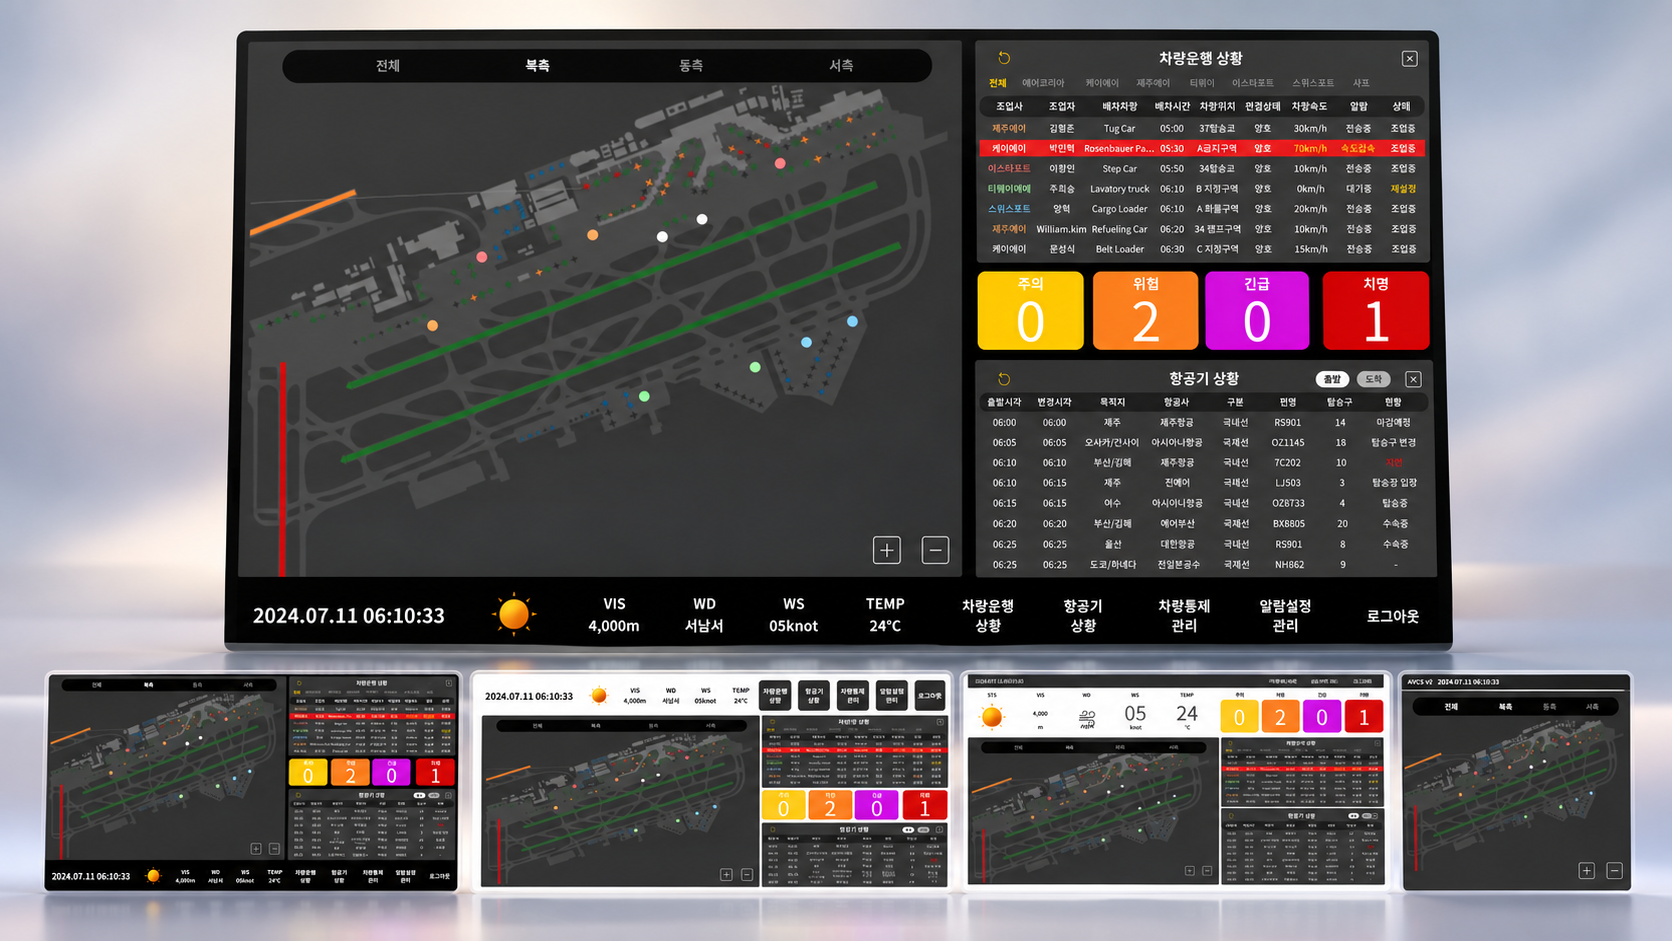This screenshot has height=941, width=1672.
Task: Select the Lavatory truck vehicle row
Action: tap(1203, 188)
